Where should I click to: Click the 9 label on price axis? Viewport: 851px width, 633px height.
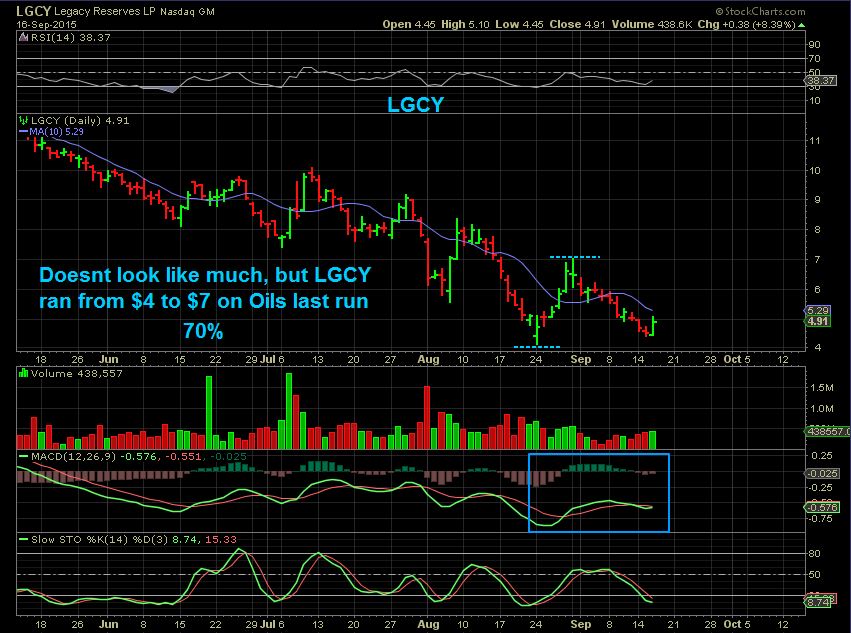[x=817, y=200]
